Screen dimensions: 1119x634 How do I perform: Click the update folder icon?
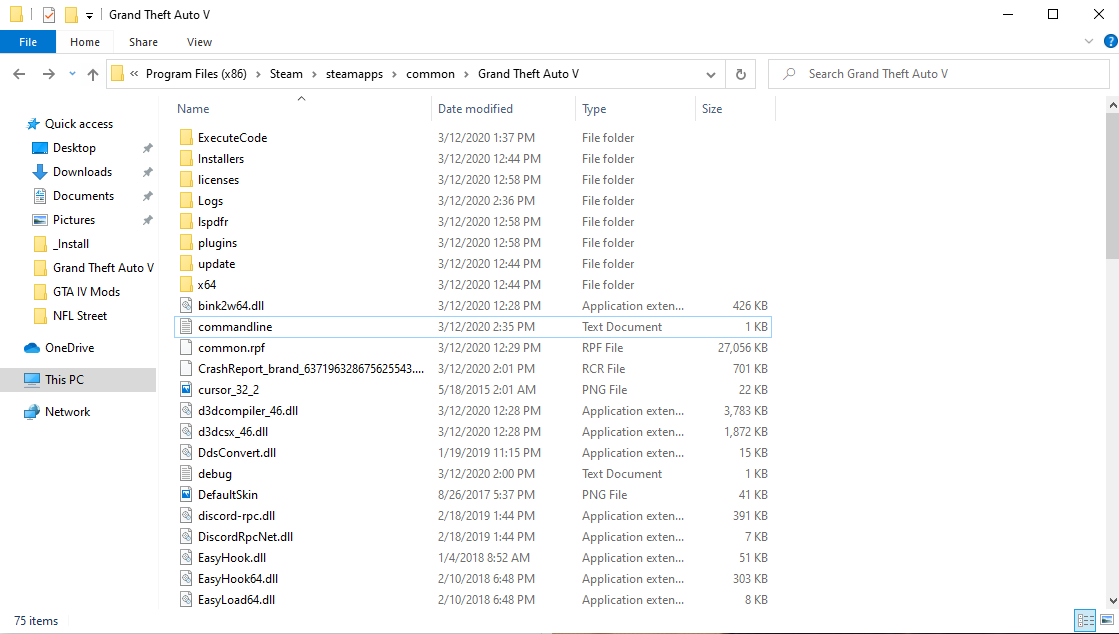[x=186, y=264]
